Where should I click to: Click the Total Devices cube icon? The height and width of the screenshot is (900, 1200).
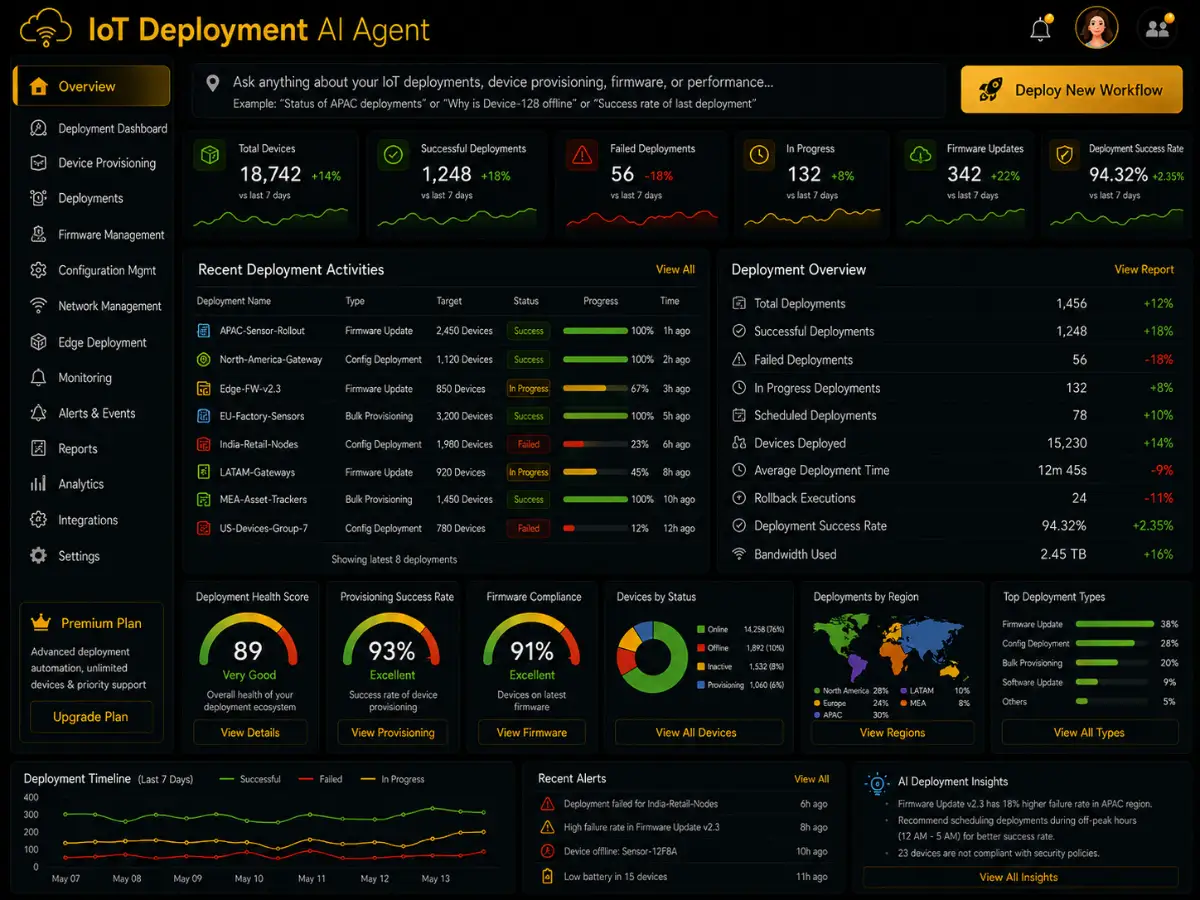(x=210, y=155)
